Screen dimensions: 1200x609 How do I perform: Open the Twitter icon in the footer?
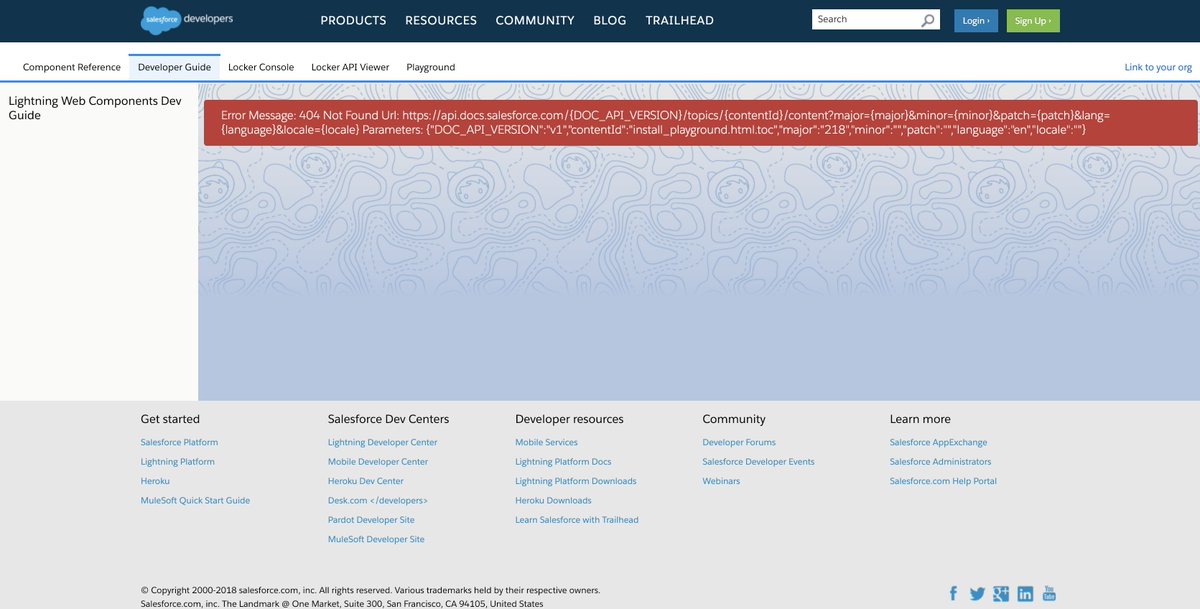tap(977, 593)
